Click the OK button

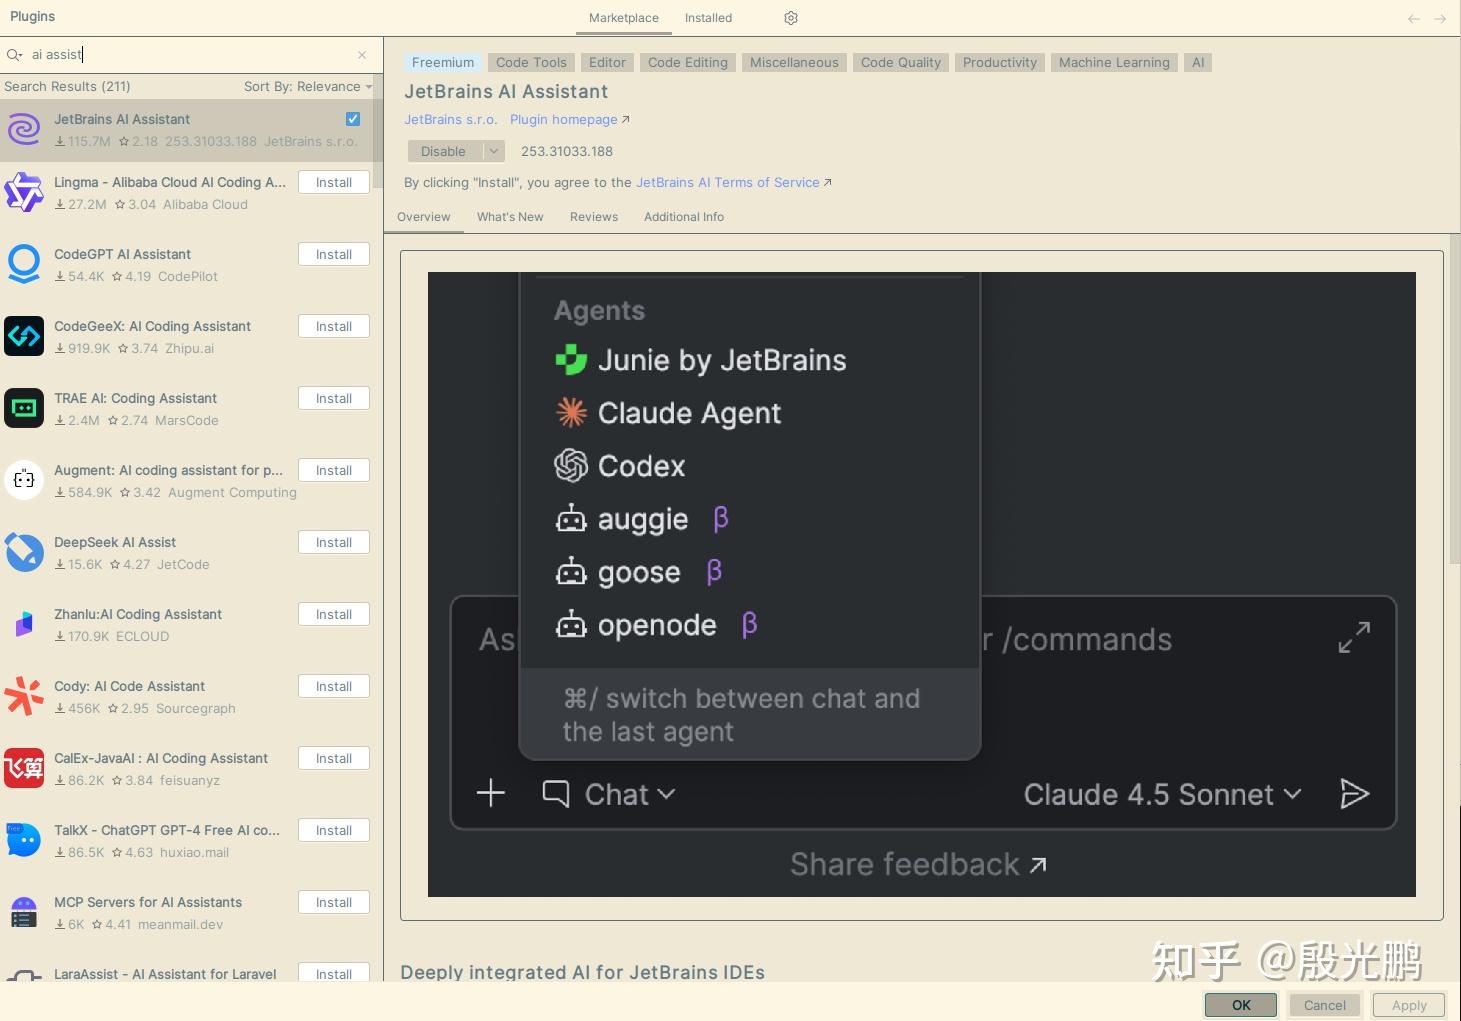[1241, 1005]
